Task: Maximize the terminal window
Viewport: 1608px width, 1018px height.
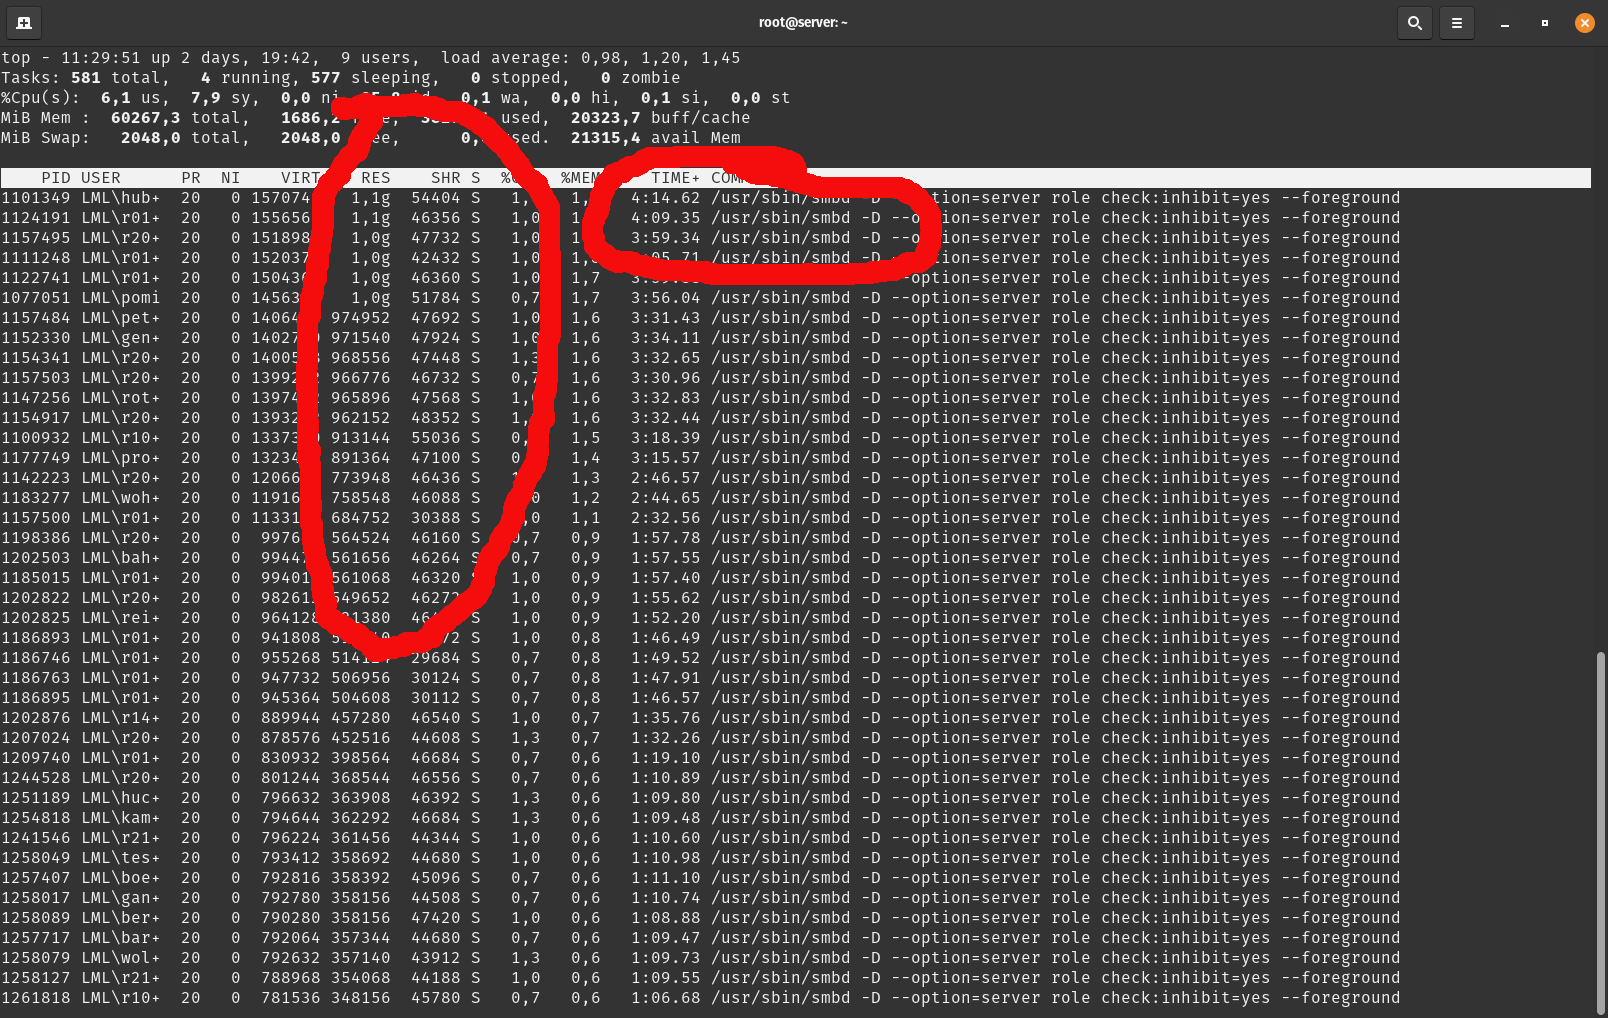Action: click(x=1544, y=22)
